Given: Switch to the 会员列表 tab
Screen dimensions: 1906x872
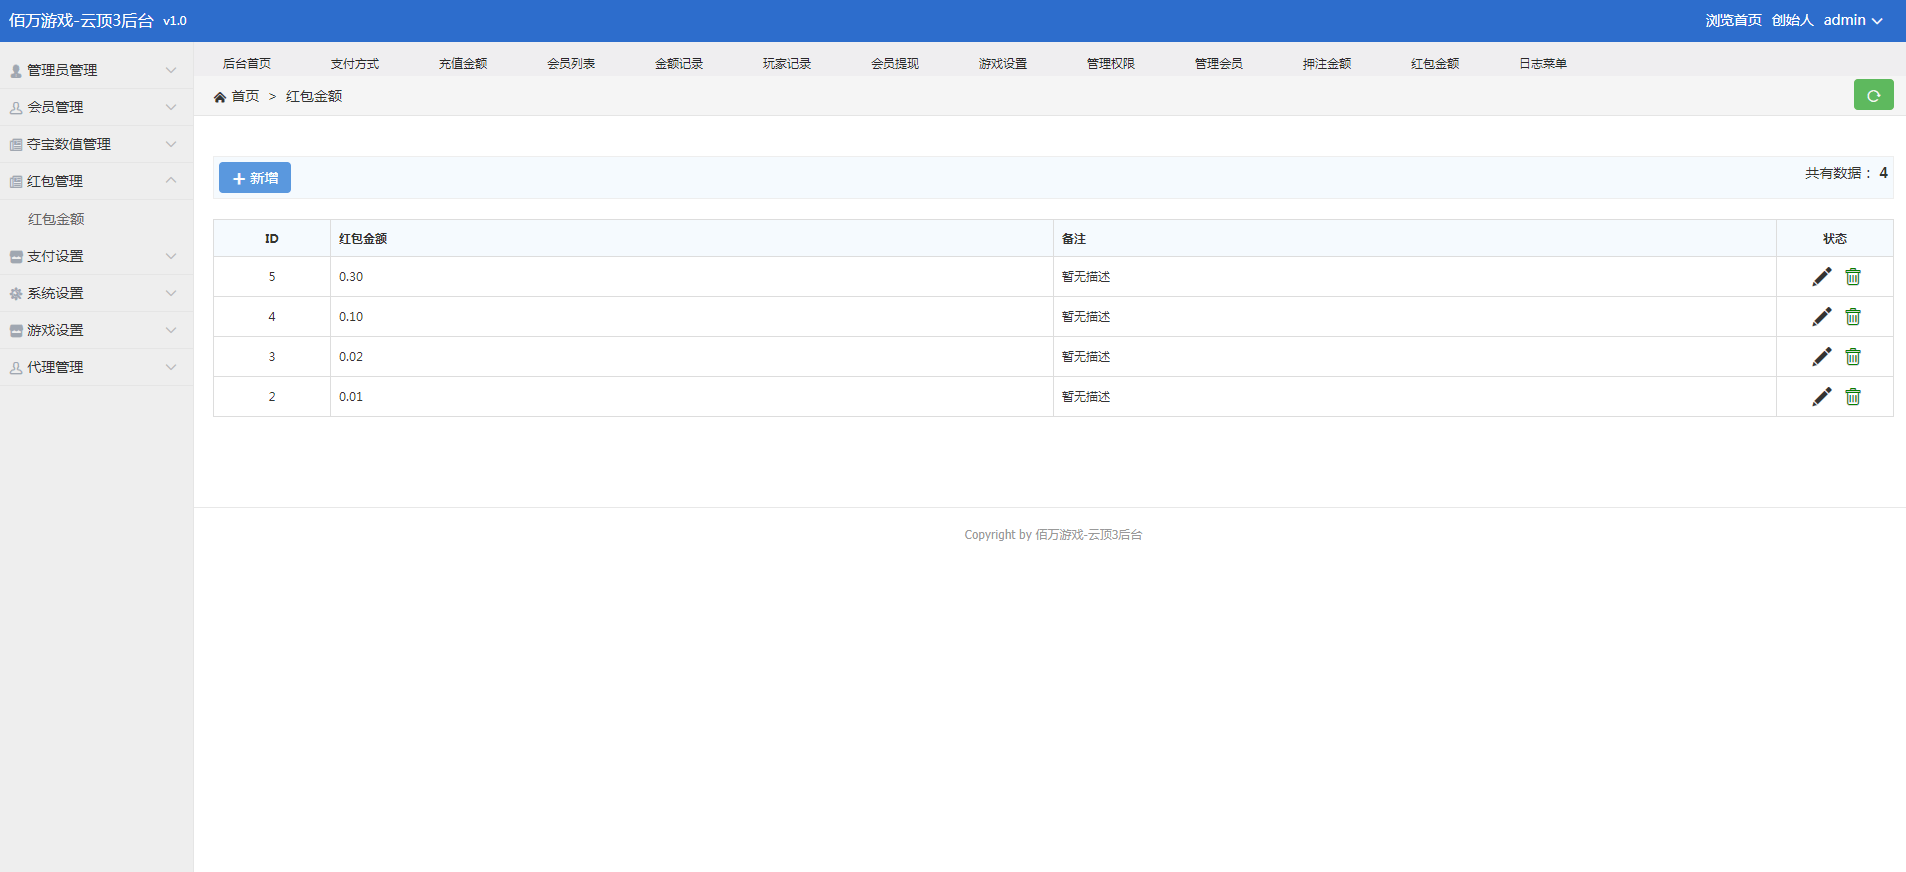Looking at the screenshot, I should [x=571, y=63].
